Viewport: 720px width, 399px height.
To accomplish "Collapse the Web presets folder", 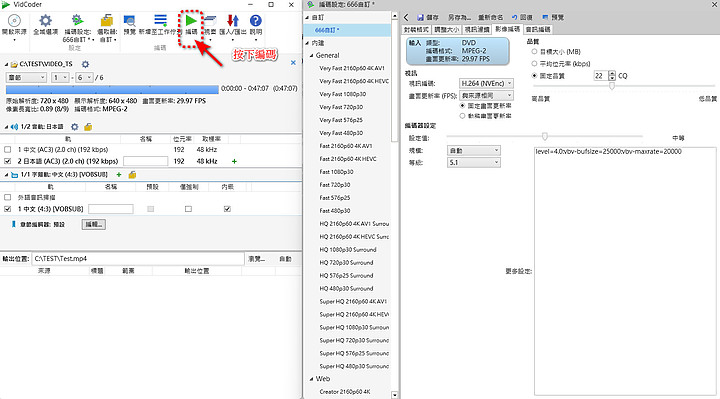I will (x=311, y=379).
